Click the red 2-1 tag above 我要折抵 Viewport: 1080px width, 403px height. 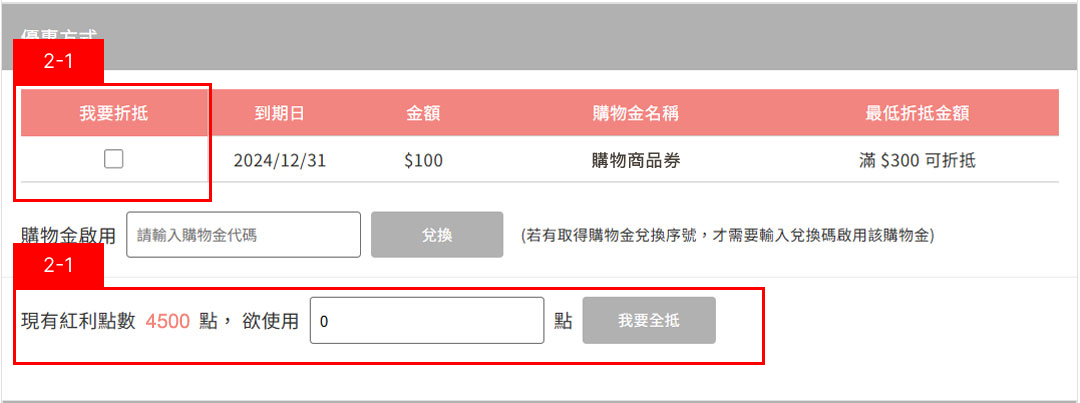click(58, 61)
